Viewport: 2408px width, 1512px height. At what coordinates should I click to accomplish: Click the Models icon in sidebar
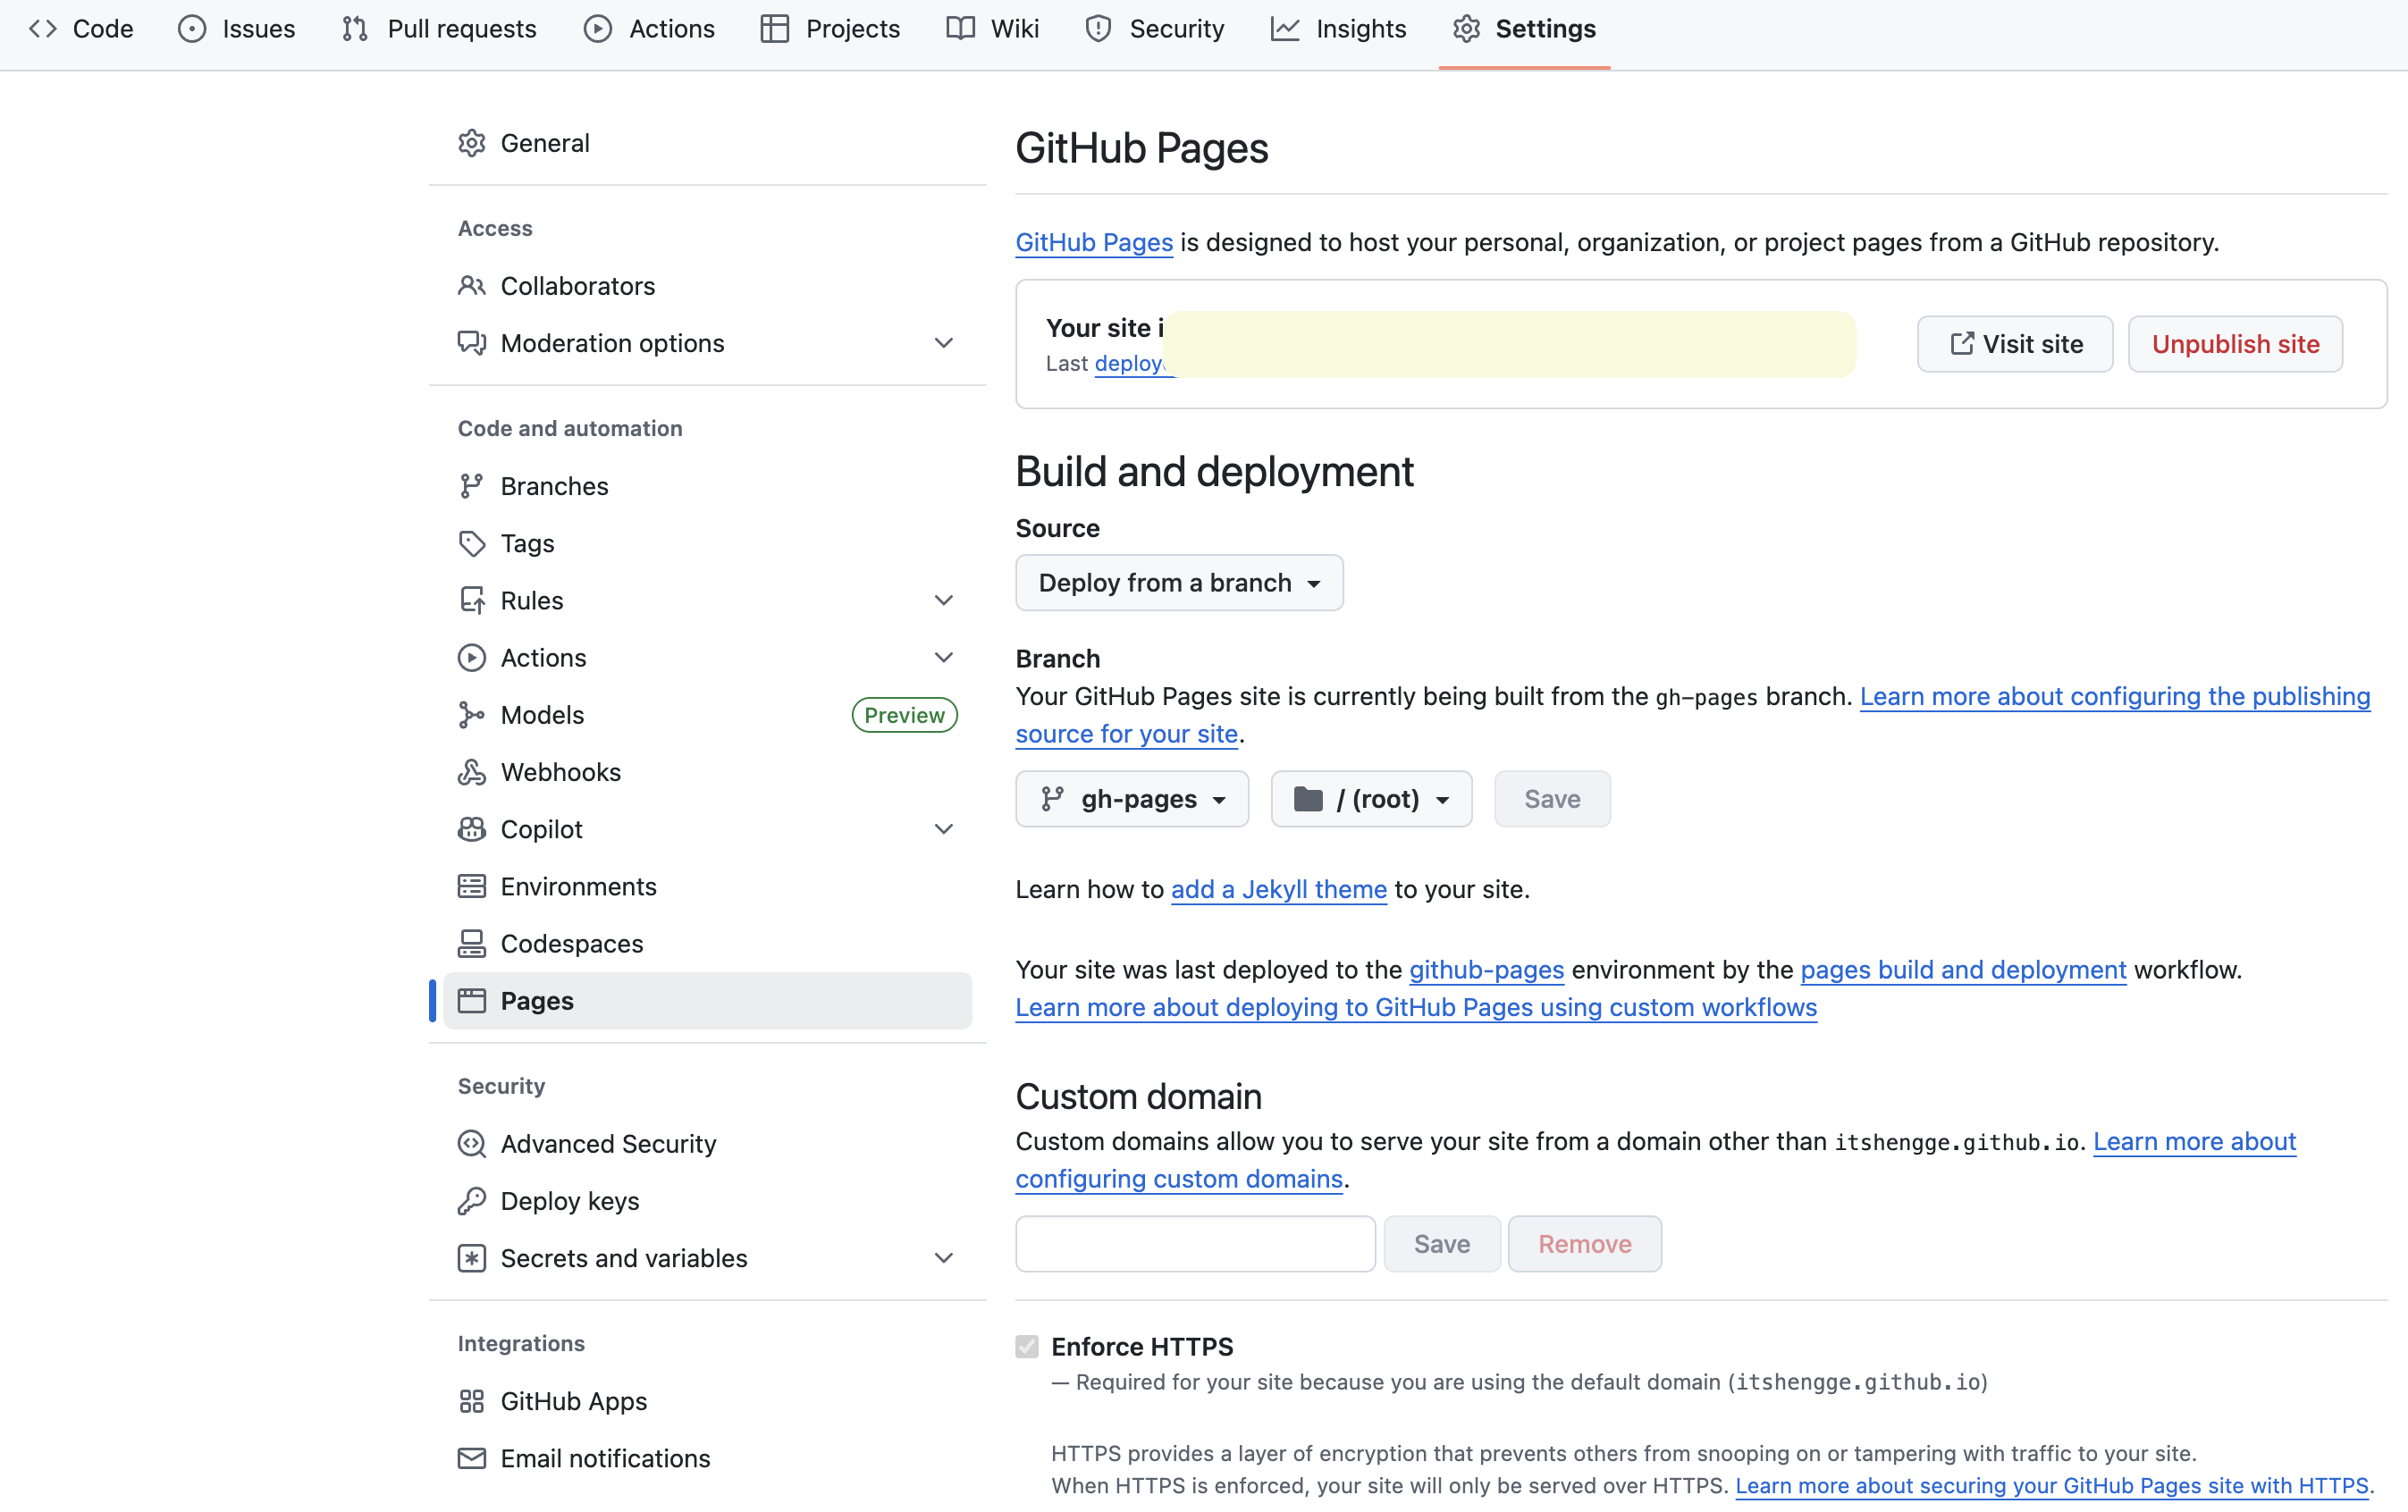[x=472, y=715]
